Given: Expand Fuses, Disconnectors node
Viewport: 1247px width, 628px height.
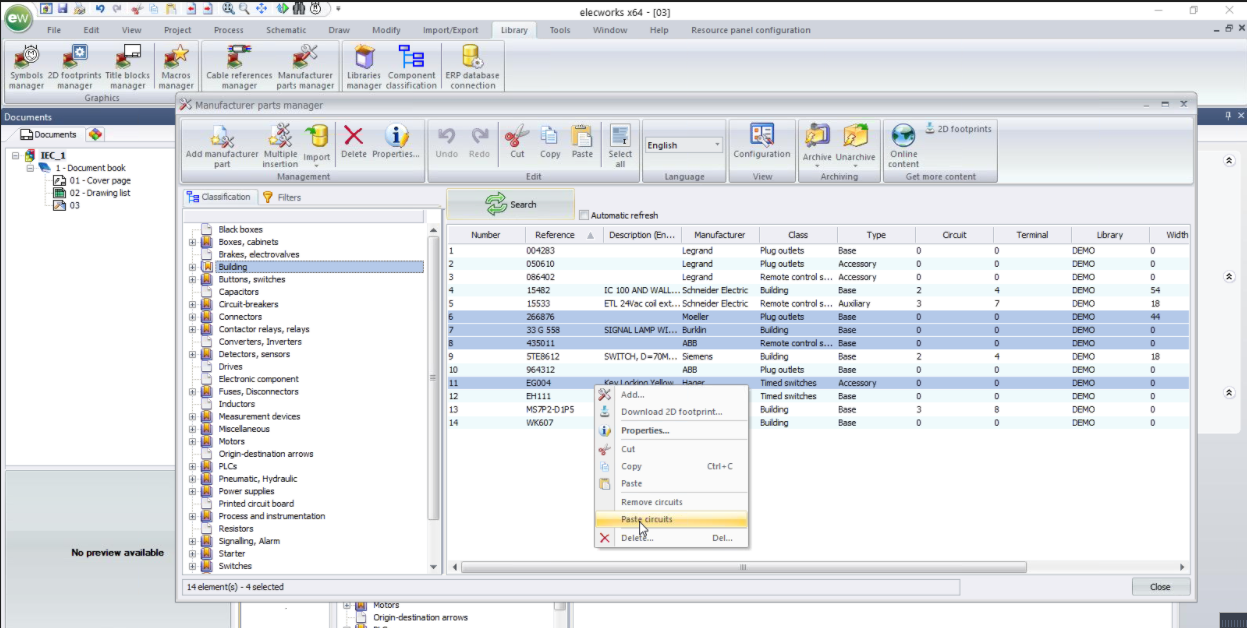Looking at the screenshot, I should [193, 392].
